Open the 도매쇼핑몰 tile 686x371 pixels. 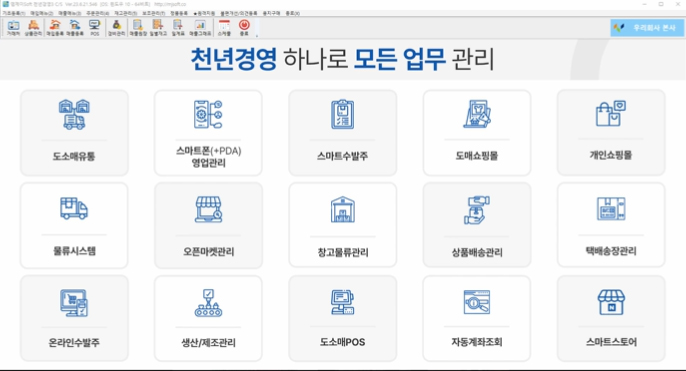pyautogui.click(x=477, y=133)
